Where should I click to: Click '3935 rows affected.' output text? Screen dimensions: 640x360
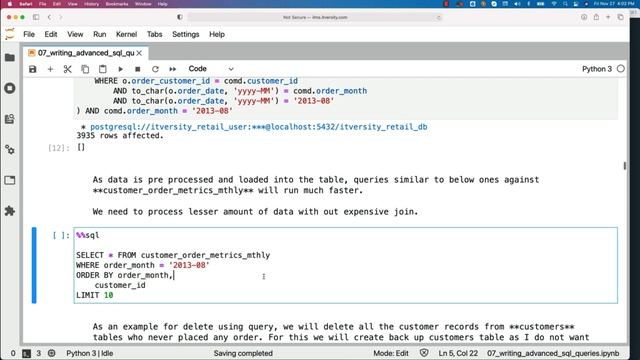[120, 136]
